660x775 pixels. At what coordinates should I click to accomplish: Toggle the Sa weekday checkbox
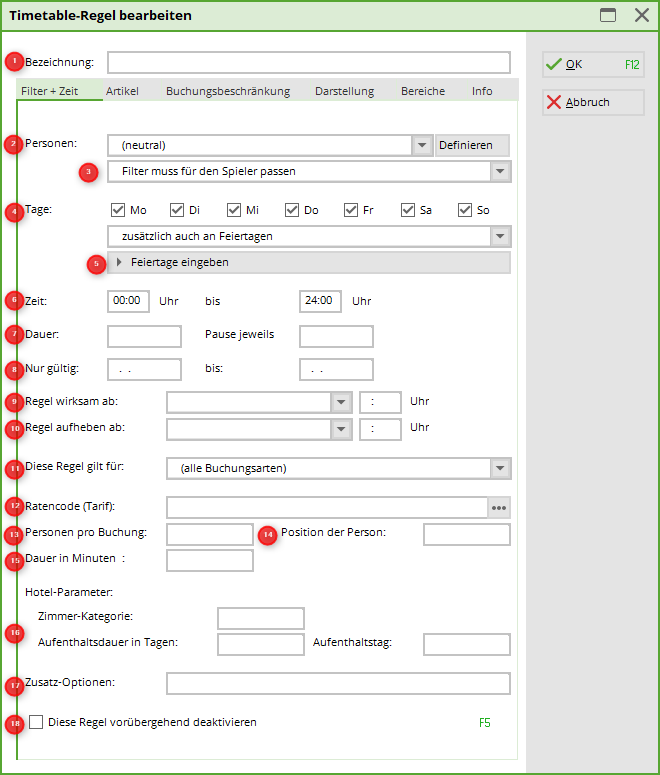(408, 210)
